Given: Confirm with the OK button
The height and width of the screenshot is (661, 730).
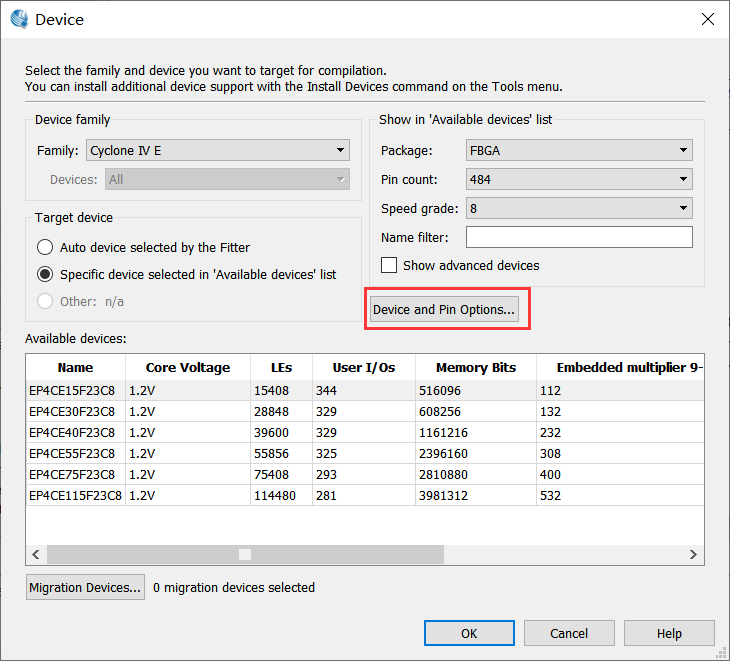Looking at the screenshot, I should 469,633.
